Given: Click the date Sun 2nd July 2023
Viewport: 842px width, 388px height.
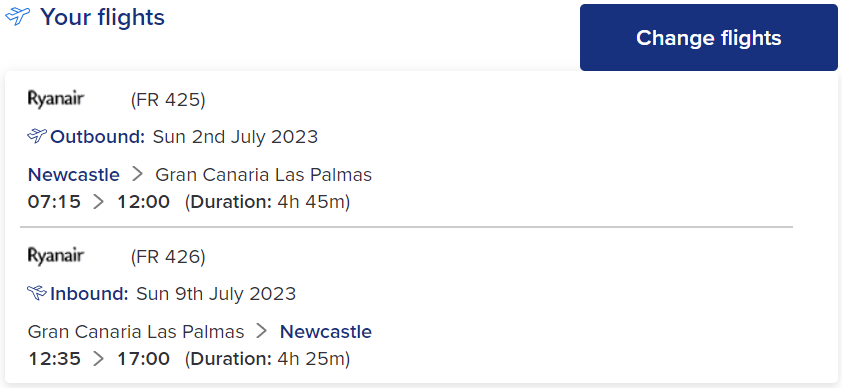Looking at the screenshot, I should click(235, 137).
